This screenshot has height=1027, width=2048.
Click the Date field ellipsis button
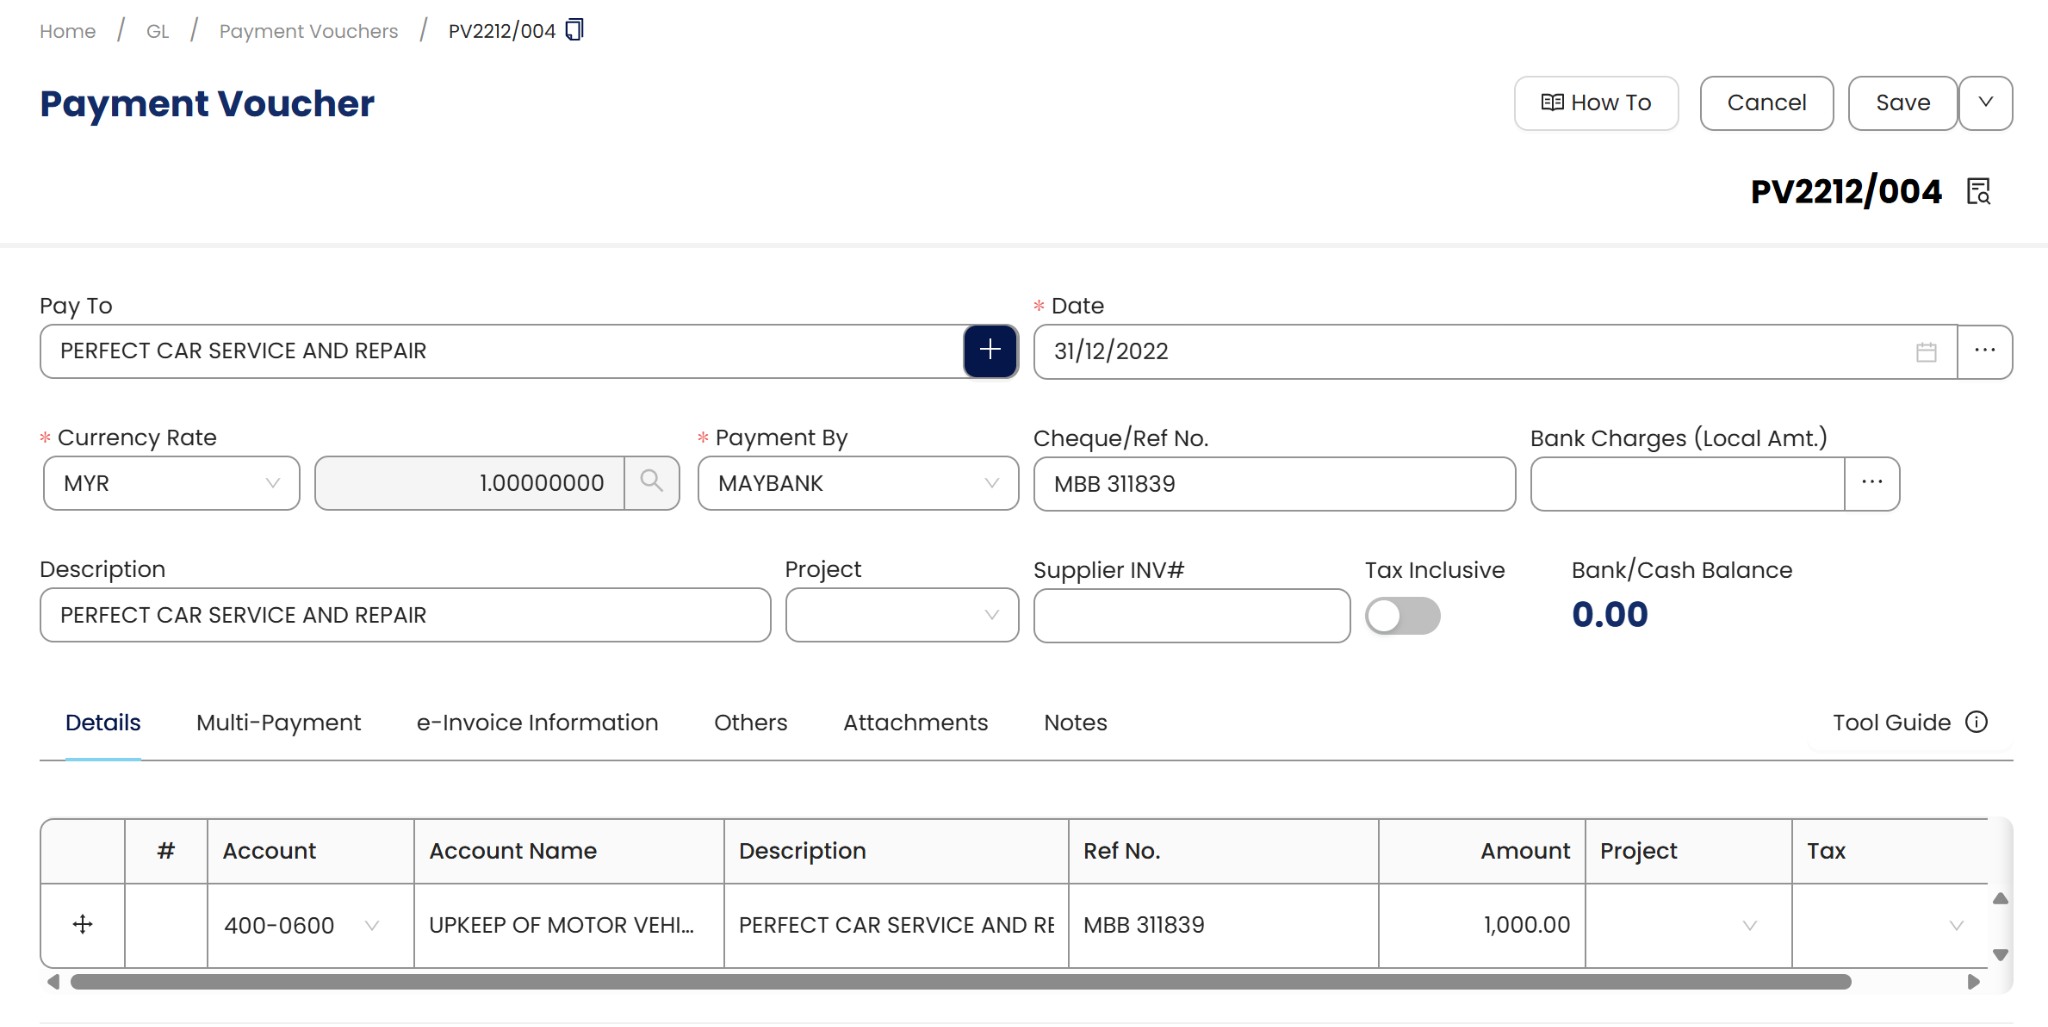pos(1984,352)
